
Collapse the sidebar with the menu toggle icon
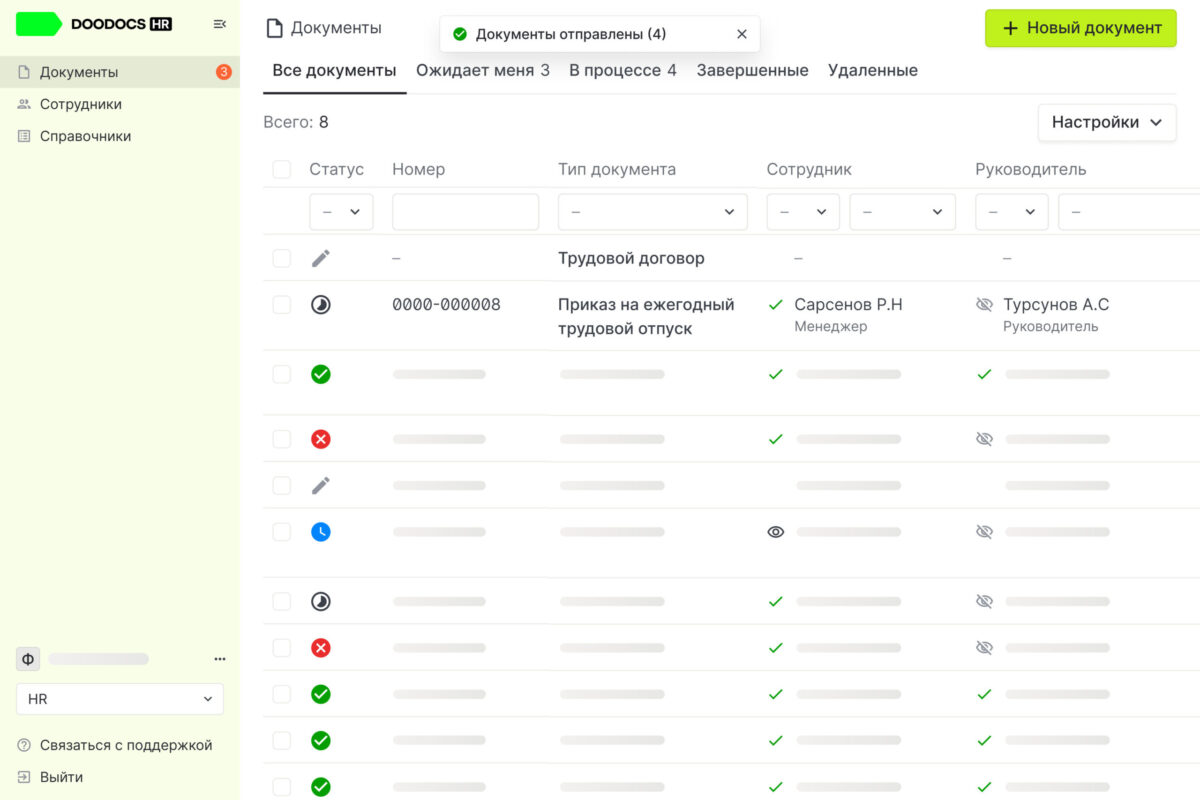(x=220, y=24)
